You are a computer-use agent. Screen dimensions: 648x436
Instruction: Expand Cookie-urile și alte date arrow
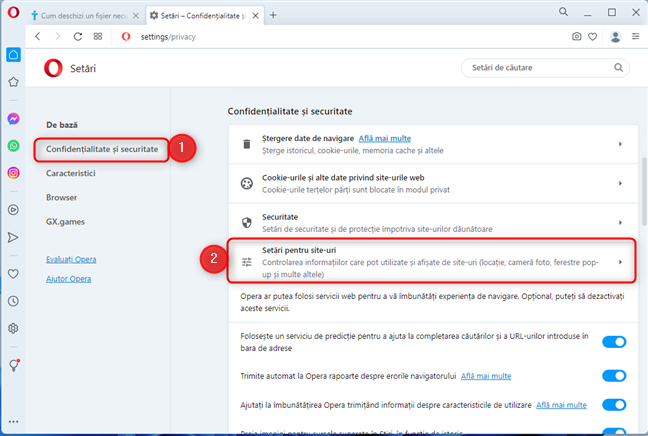click(x=620, y=183)
